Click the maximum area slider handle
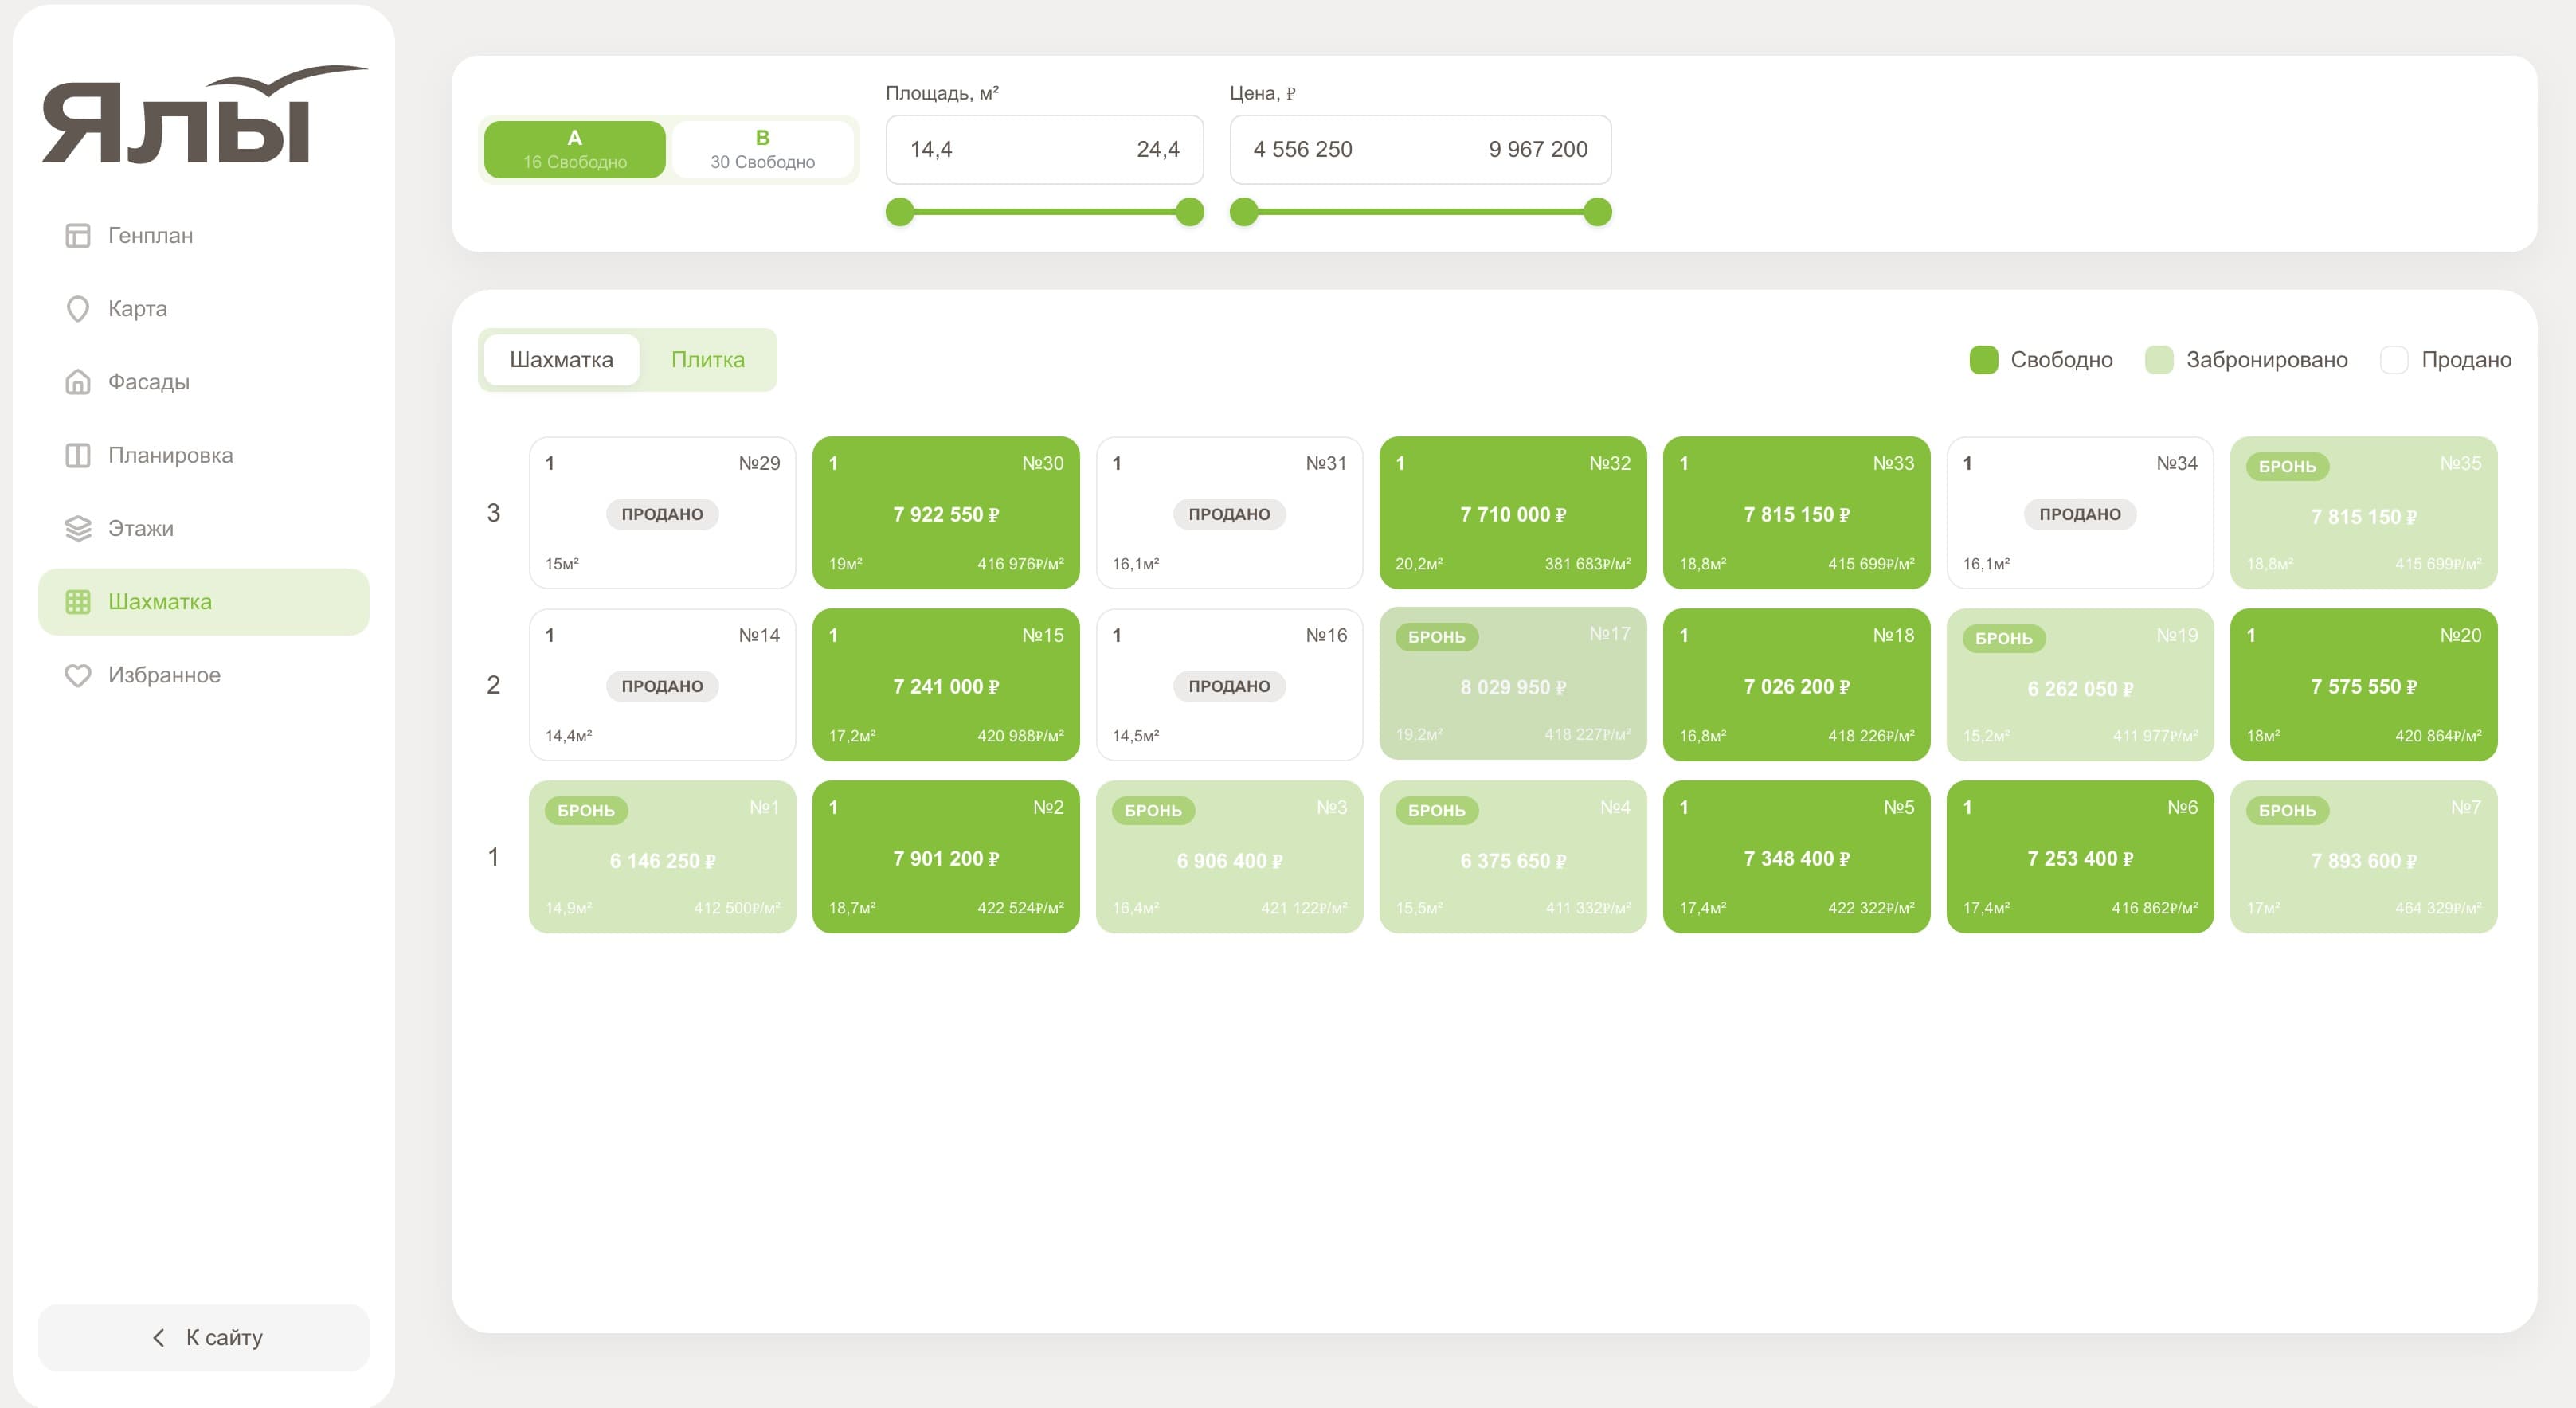This screenshot has width=2576, height=1408. (1189, 212)
